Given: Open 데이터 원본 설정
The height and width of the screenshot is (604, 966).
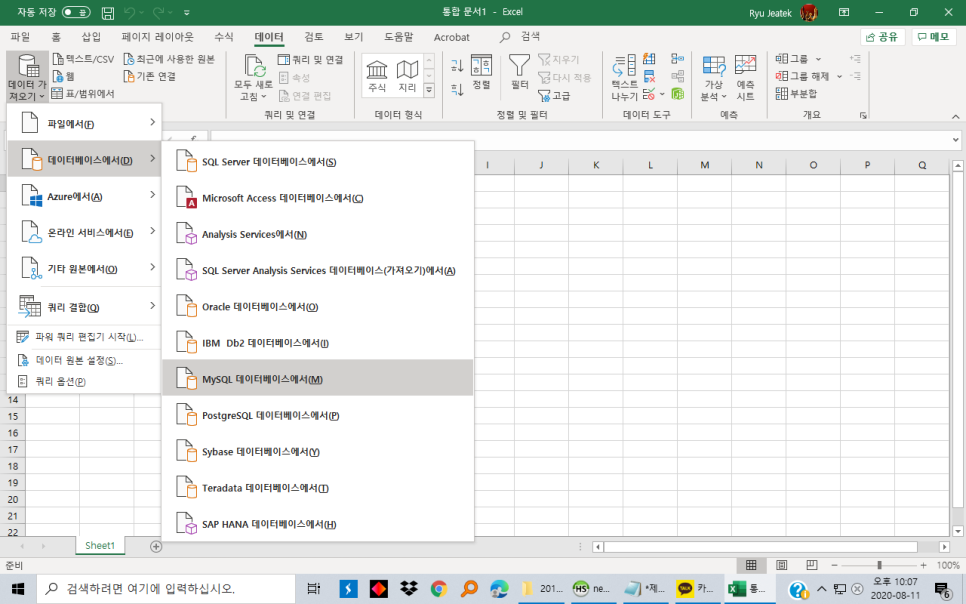Looking at the screenshot, I should tap(84, 360).
